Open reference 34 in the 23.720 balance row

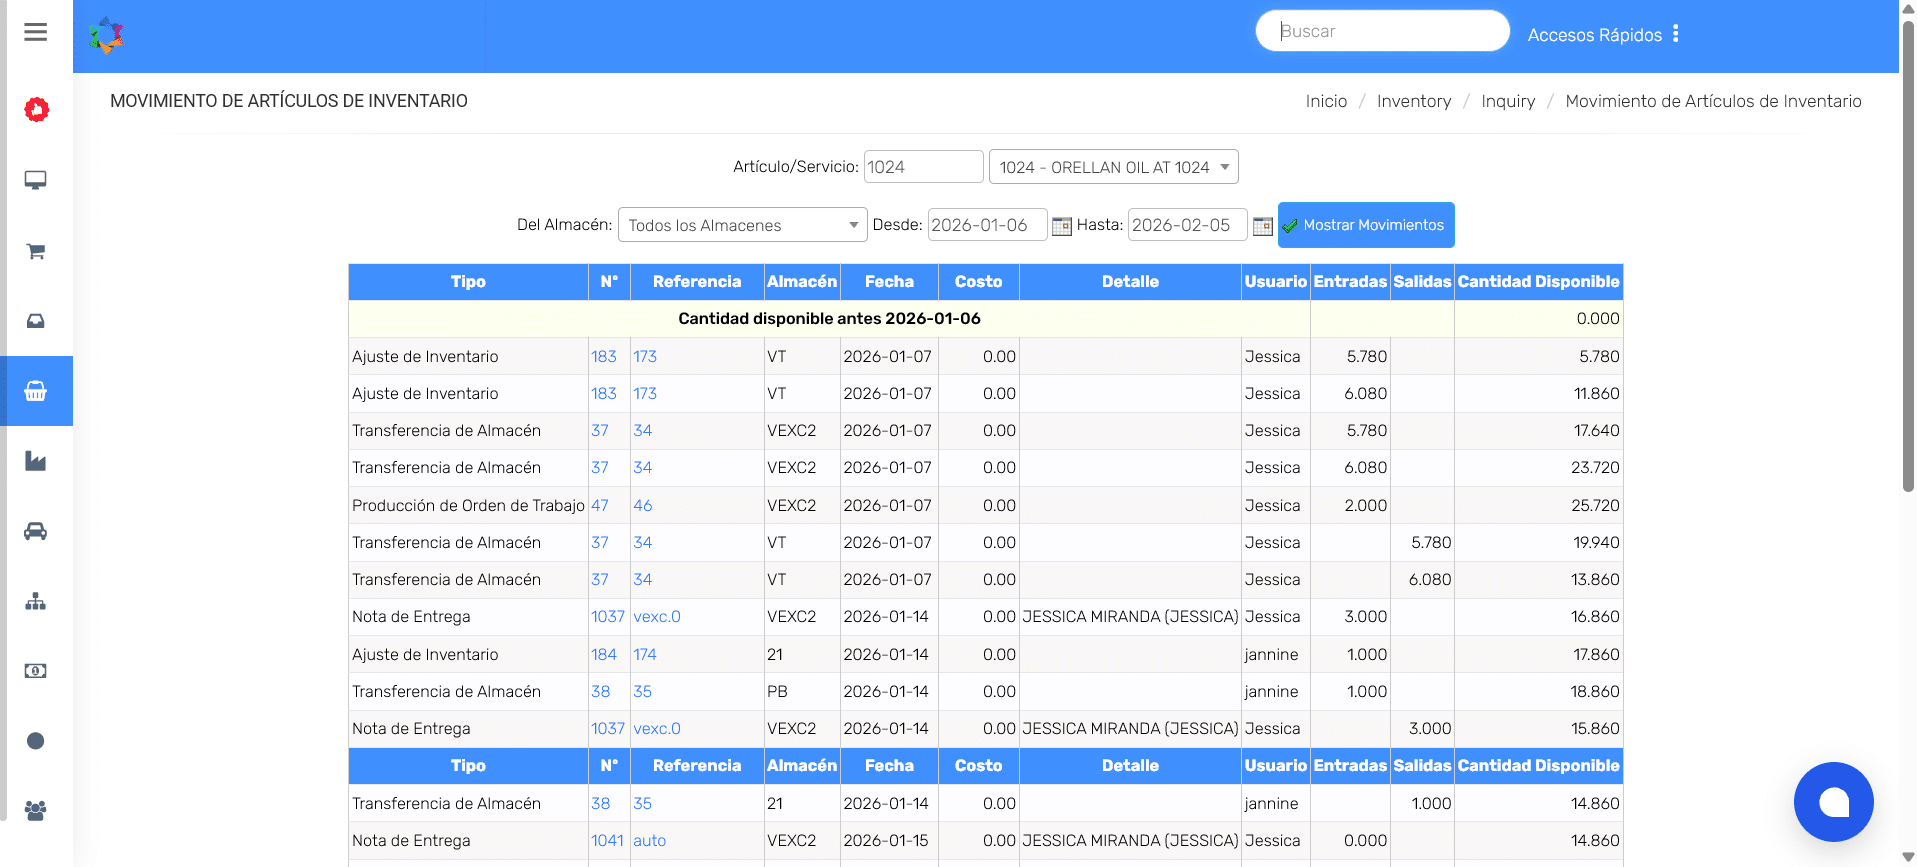[643, 468]
